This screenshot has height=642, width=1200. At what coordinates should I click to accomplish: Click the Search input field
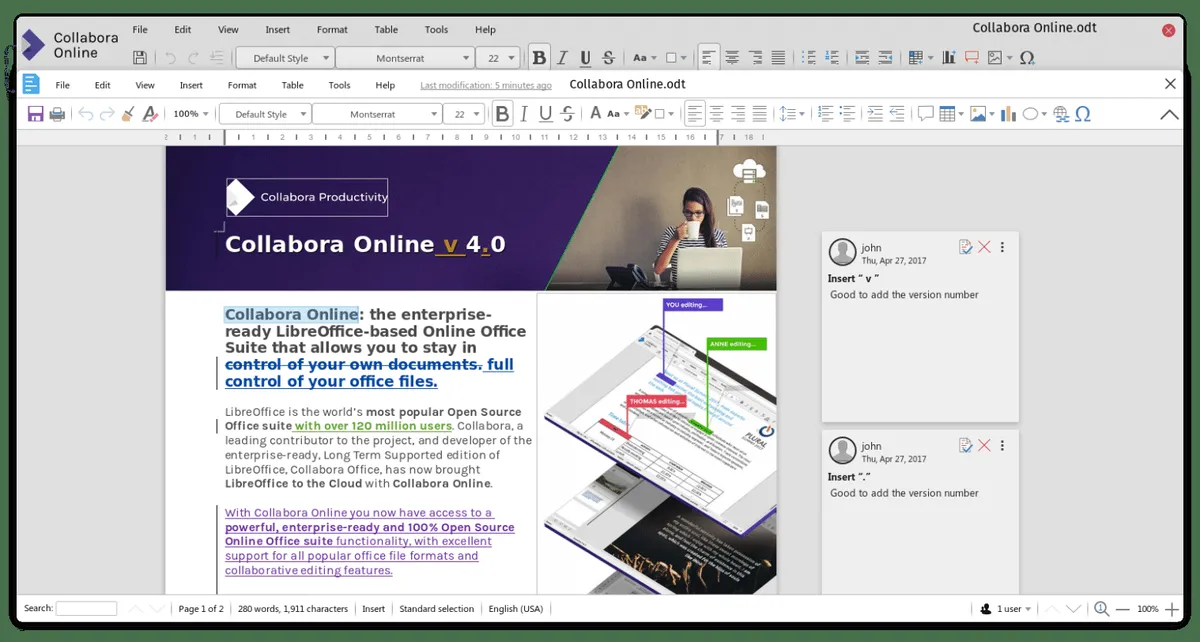tap(86, 608)
